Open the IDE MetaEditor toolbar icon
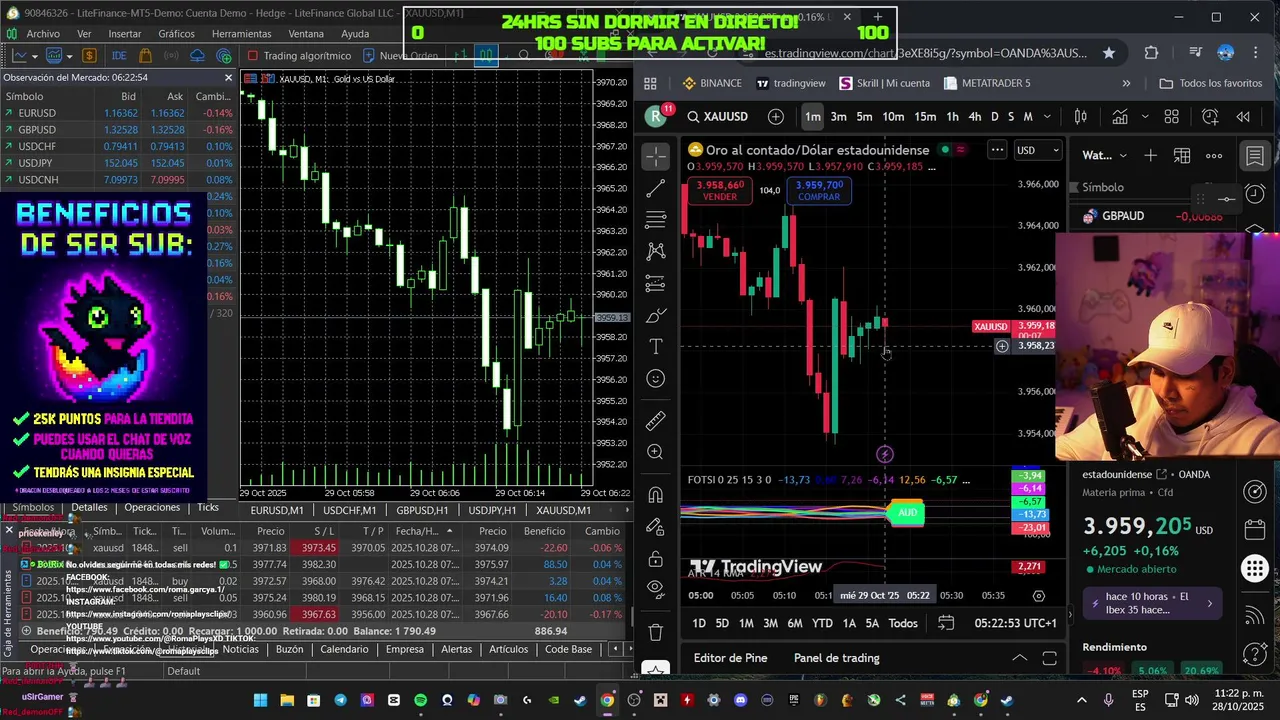This screenshot has height=720, width=1280. [119, 56]
